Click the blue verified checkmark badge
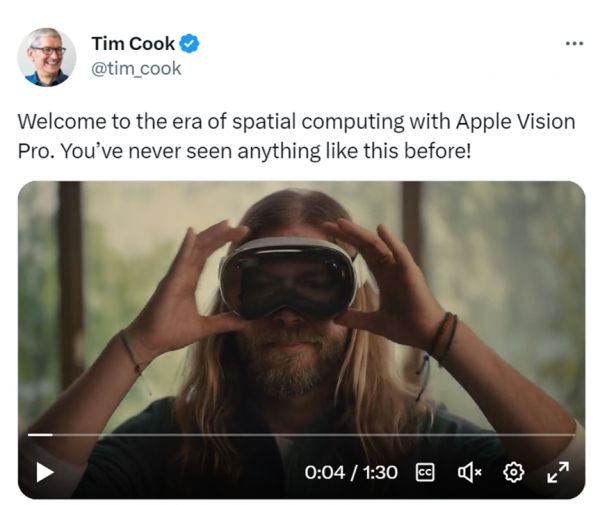Screen dimensions: 600x505 188,44
